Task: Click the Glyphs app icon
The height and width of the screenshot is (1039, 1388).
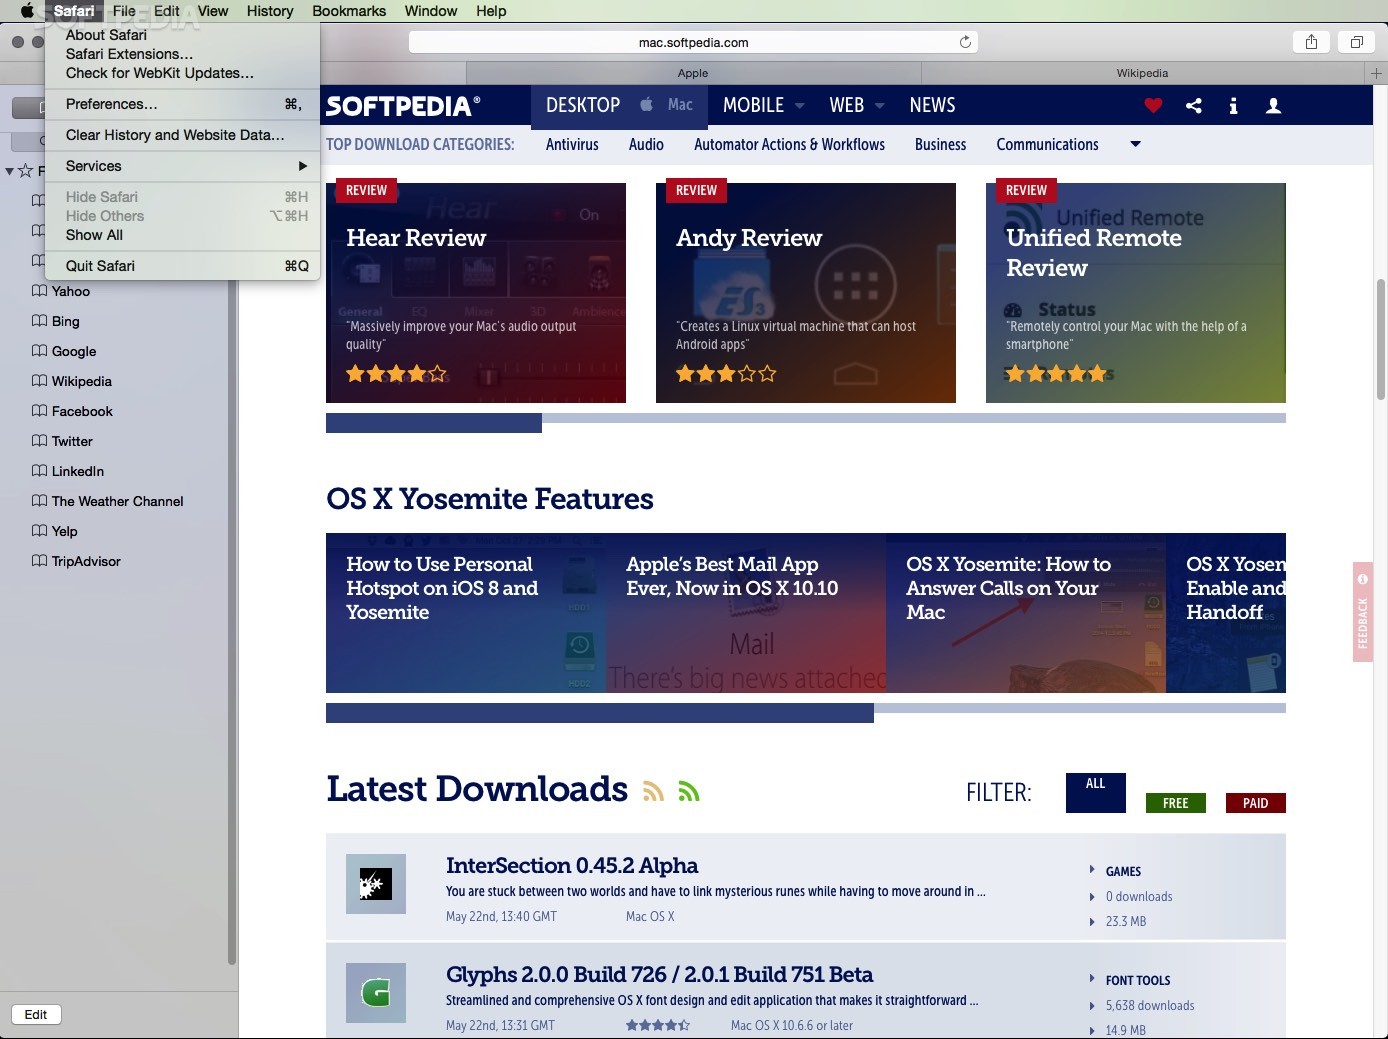Action: click(376, 993)
